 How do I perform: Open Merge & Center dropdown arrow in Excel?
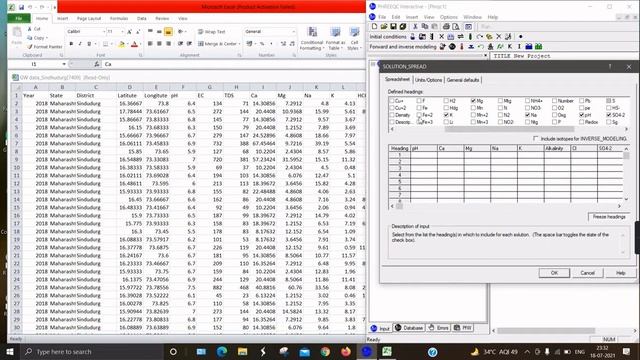click(x=239, y=44)
